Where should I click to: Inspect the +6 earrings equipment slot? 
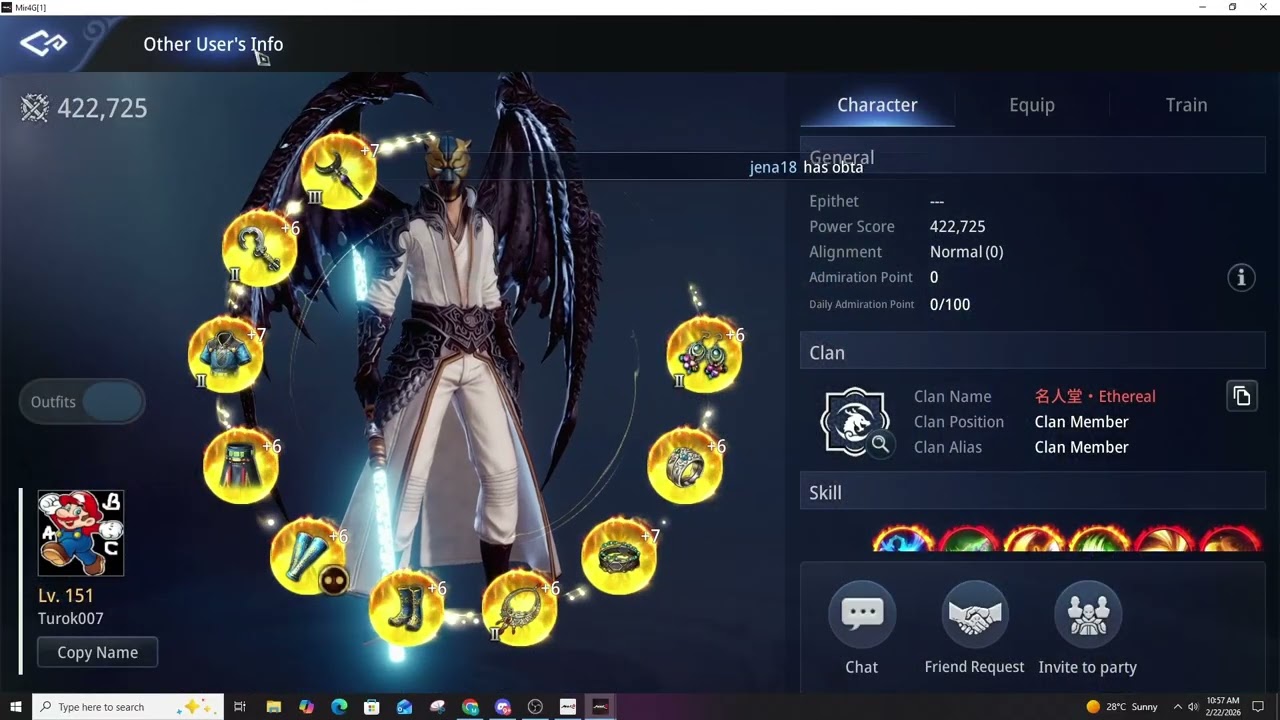click(x=704, y=355)
